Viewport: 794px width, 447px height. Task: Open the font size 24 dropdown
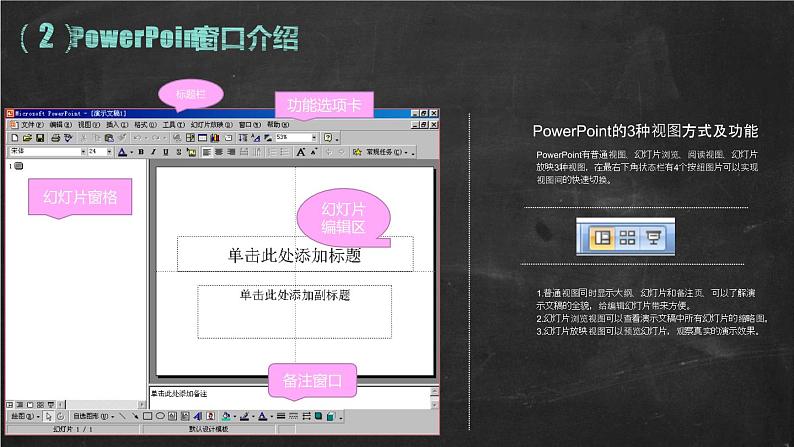click(x=109, y=151)
